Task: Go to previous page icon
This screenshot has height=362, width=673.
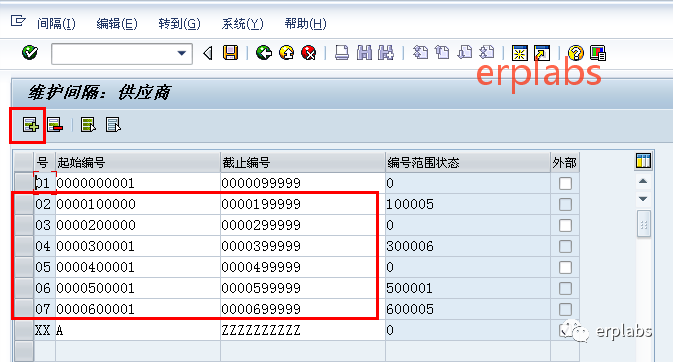Action: pyautogui.click(x=442, y=53)
